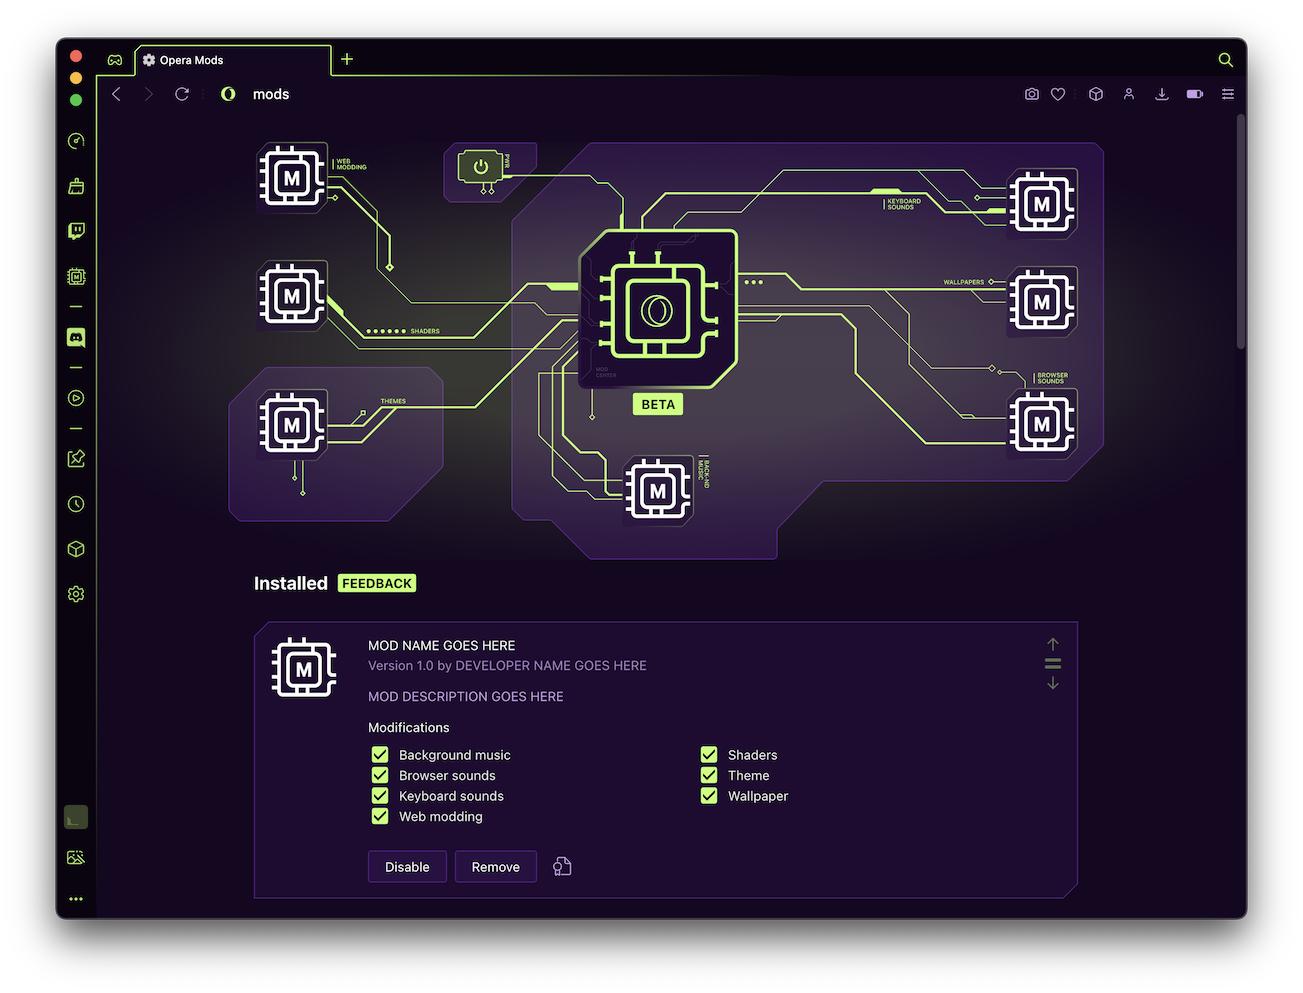Click the Opera logo beside the address
This screenshot has height=993, width=1303.
pos(228,94)
